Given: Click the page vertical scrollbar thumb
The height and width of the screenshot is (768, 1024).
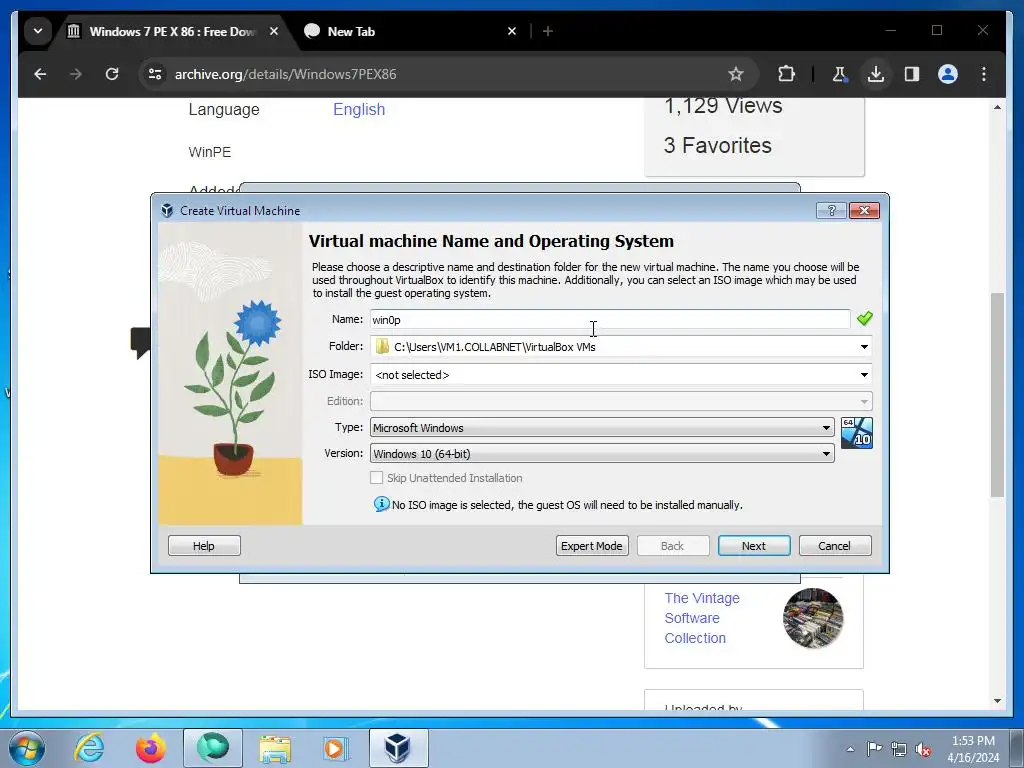Looking at the screenshot, I should (x=997, y=395).
